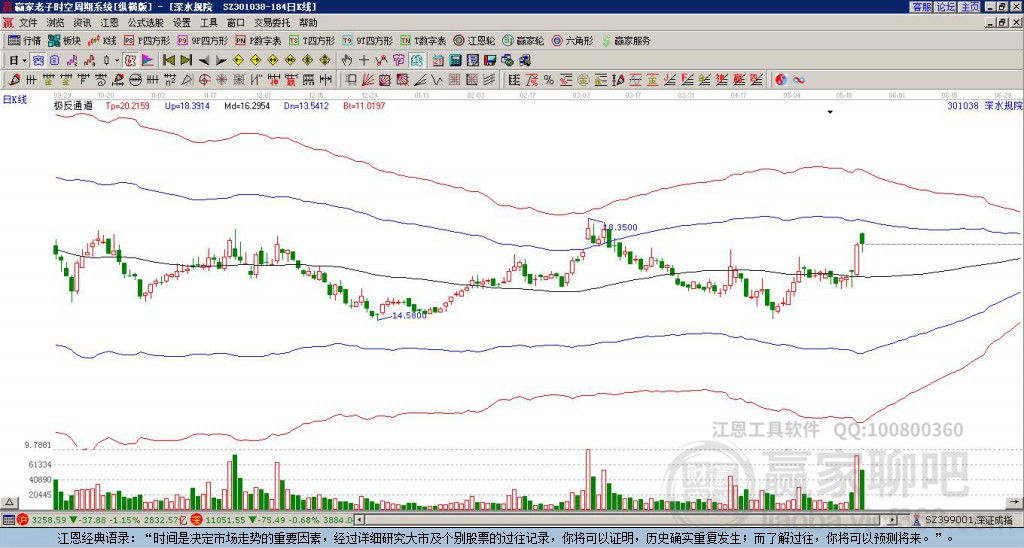
Task: Select the red pen drawing tool
Action: [x=14, y=80]
